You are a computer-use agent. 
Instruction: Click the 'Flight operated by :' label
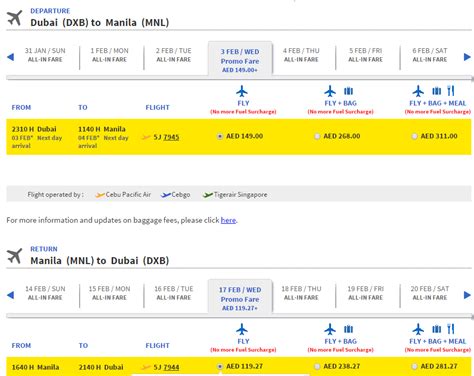click(x=56, y=195)
